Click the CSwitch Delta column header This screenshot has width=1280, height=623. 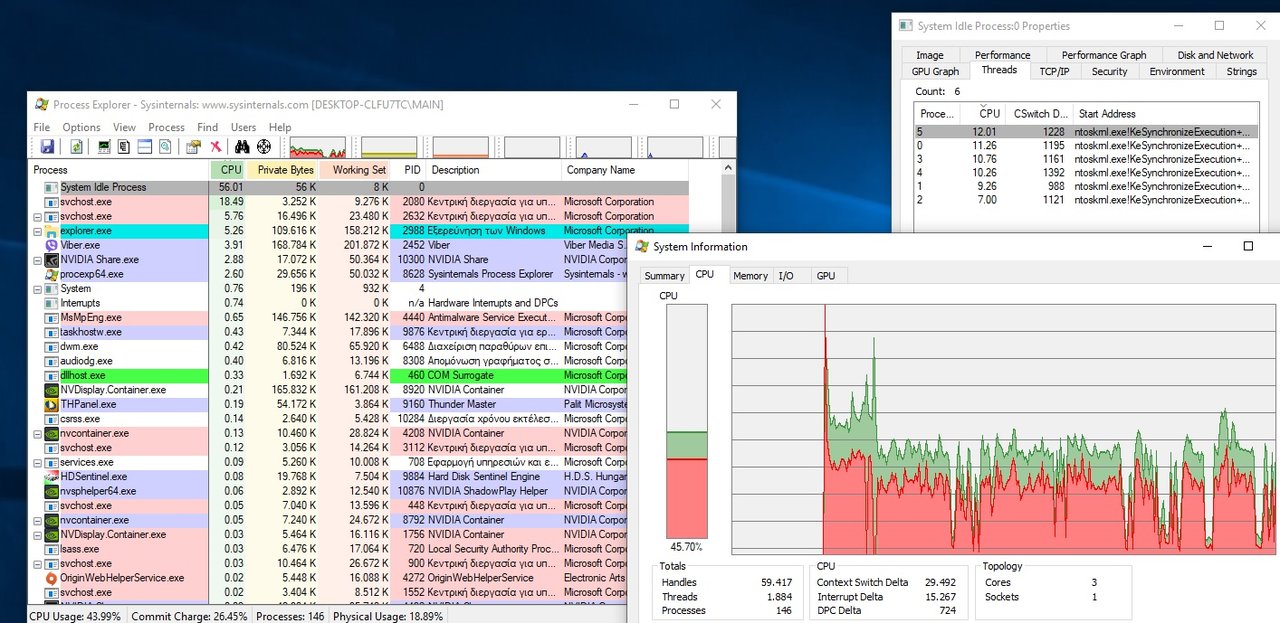[1038, 114]
